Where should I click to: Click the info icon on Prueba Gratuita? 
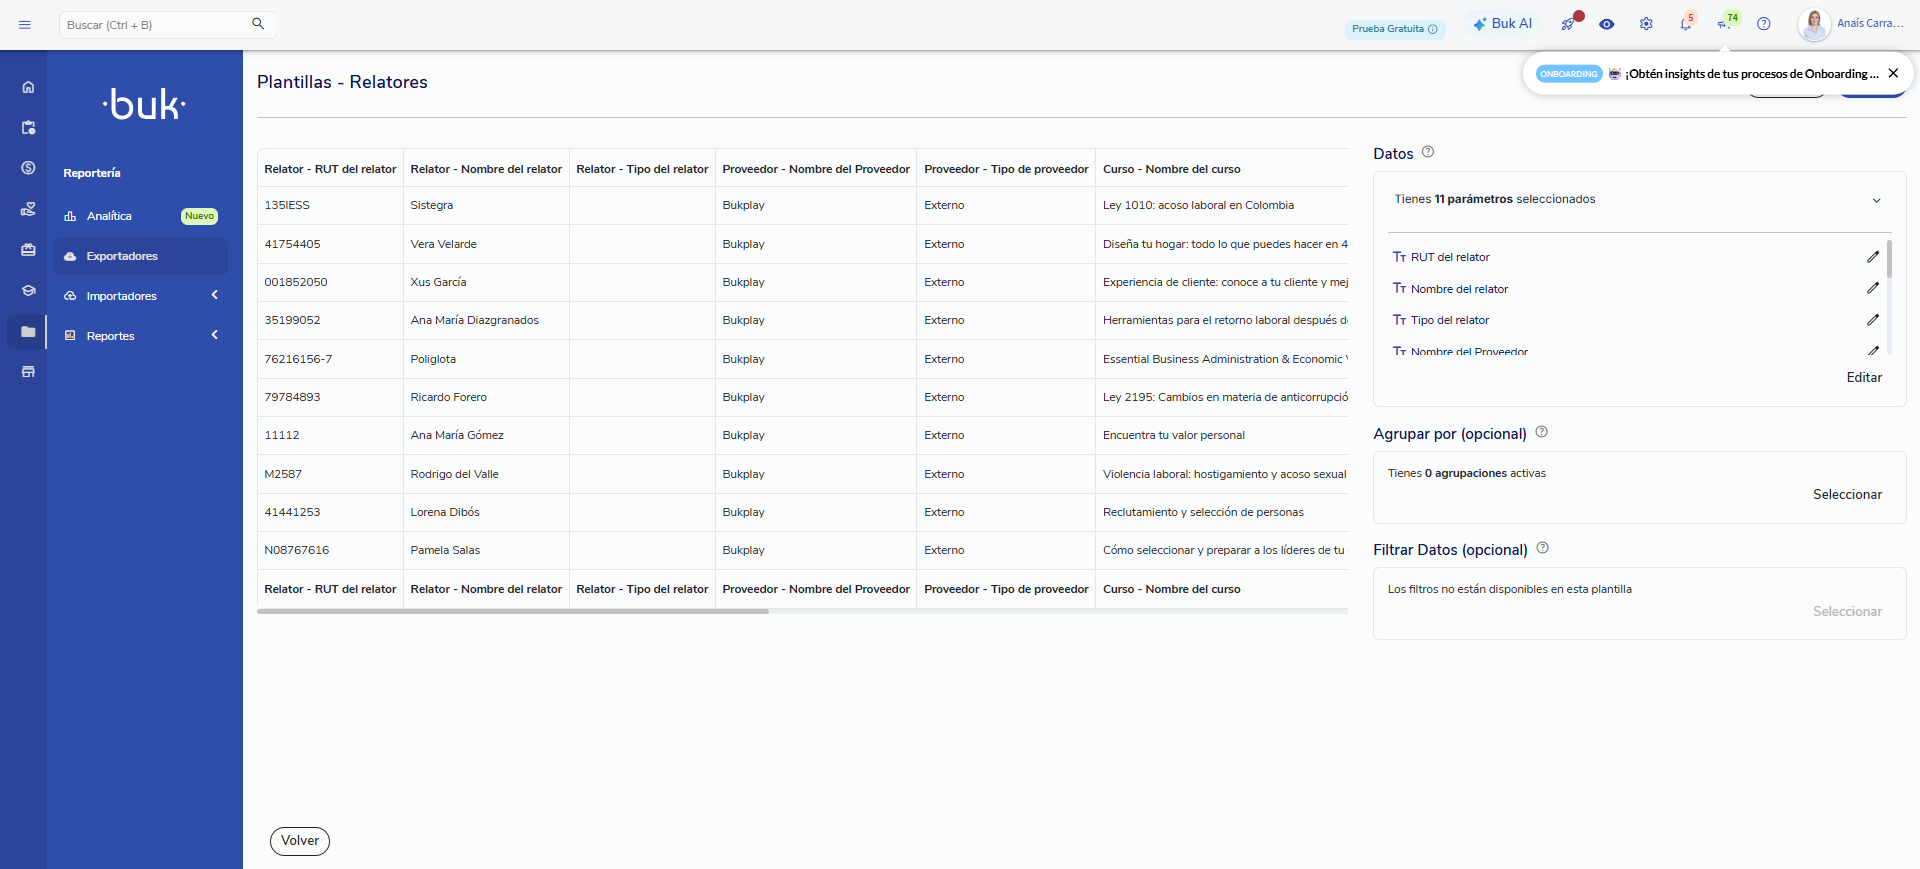(1433, 29)
